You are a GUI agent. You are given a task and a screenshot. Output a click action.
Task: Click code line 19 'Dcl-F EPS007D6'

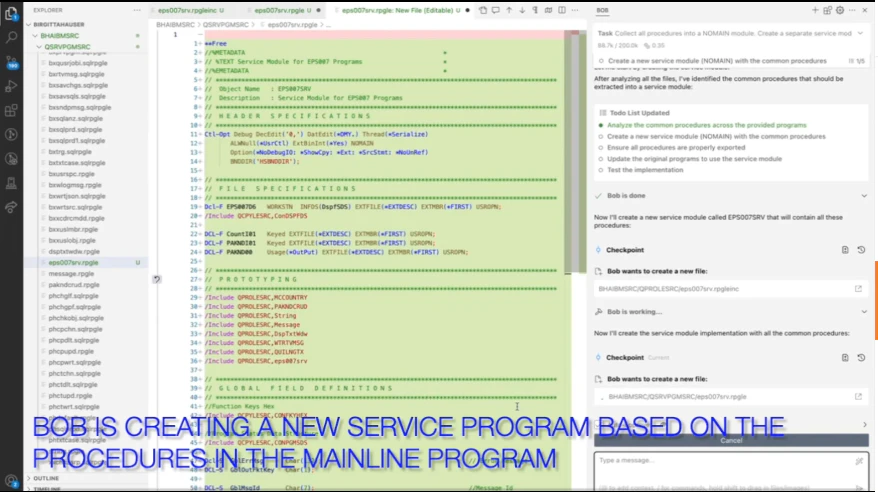tap(353, 207)
